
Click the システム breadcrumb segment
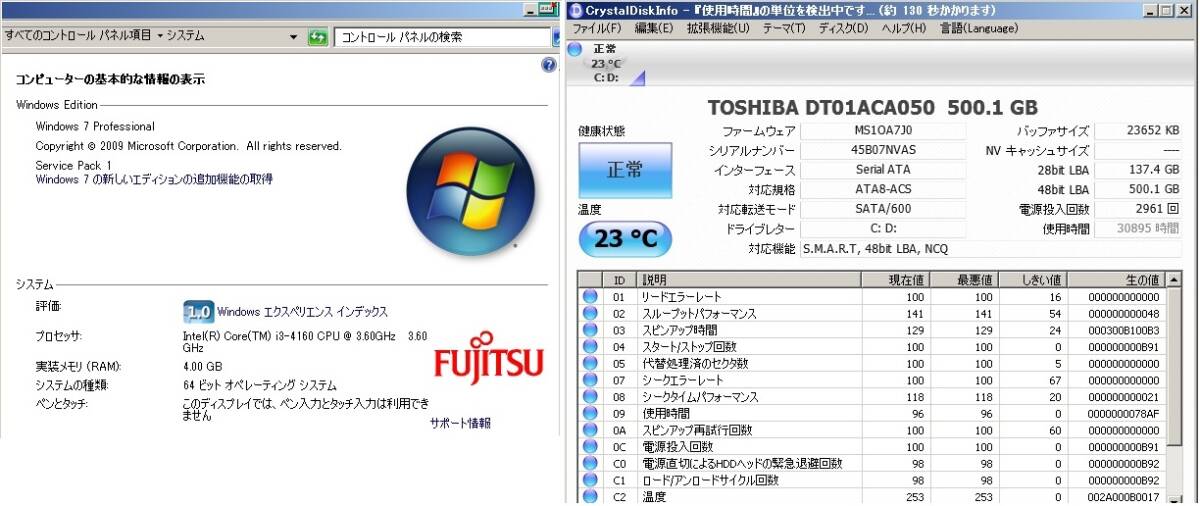pos(187,36)
